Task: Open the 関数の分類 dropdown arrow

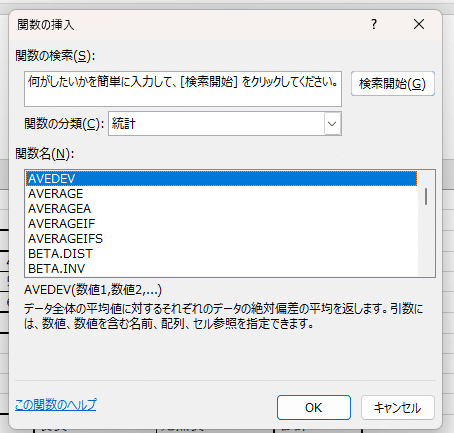Action: click(332, 124)
